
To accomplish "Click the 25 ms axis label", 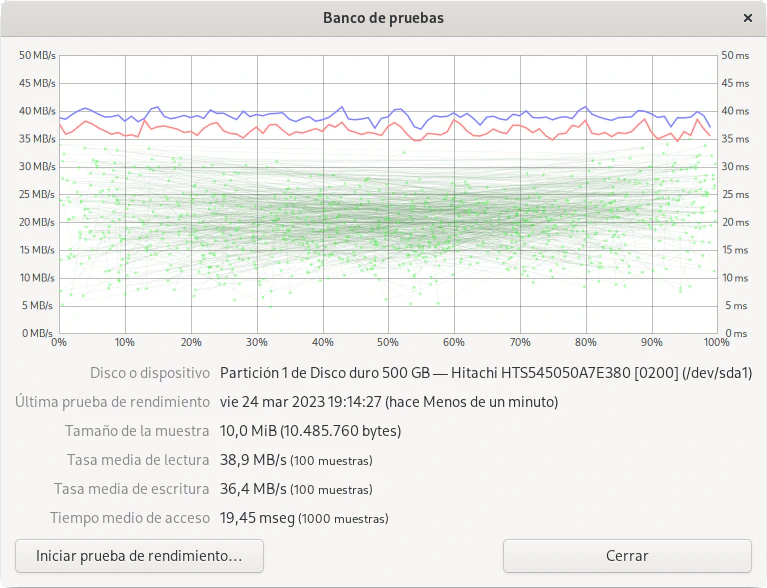I will click(734, 194).
